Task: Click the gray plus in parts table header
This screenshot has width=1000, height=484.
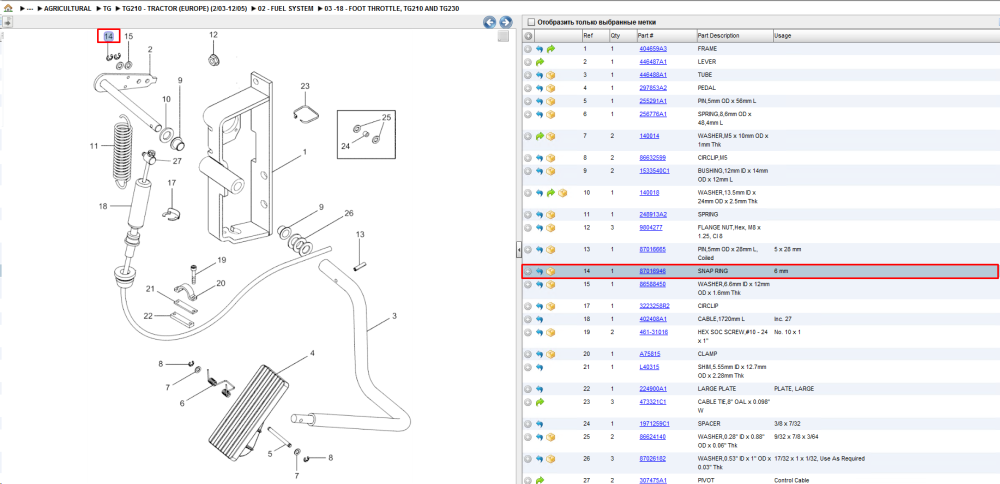Action: tap(528, 36)
